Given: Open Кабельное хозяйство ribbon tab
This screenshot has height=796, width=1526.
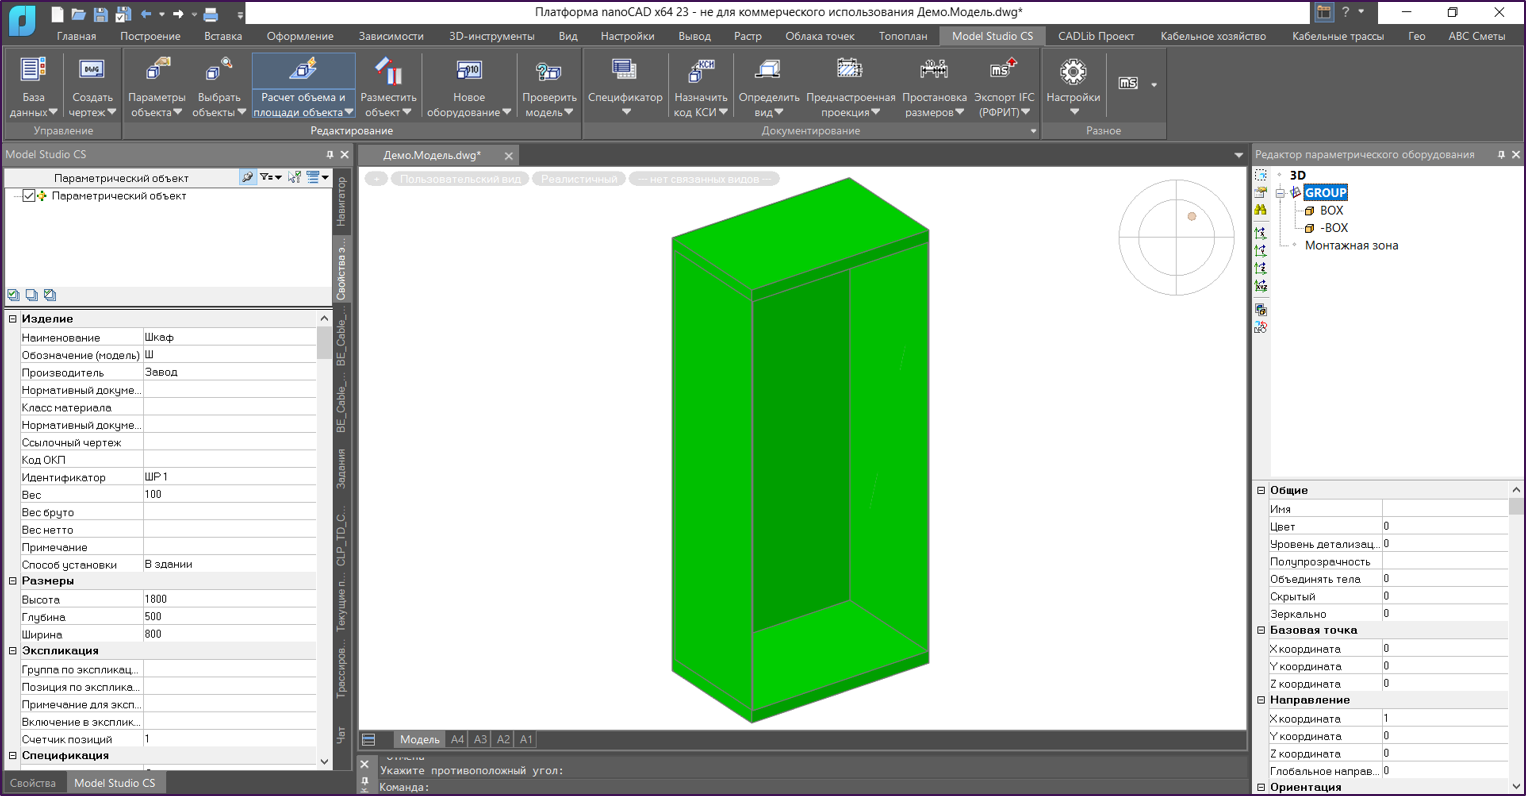Looking at the screenshot, I should 1213,36.
